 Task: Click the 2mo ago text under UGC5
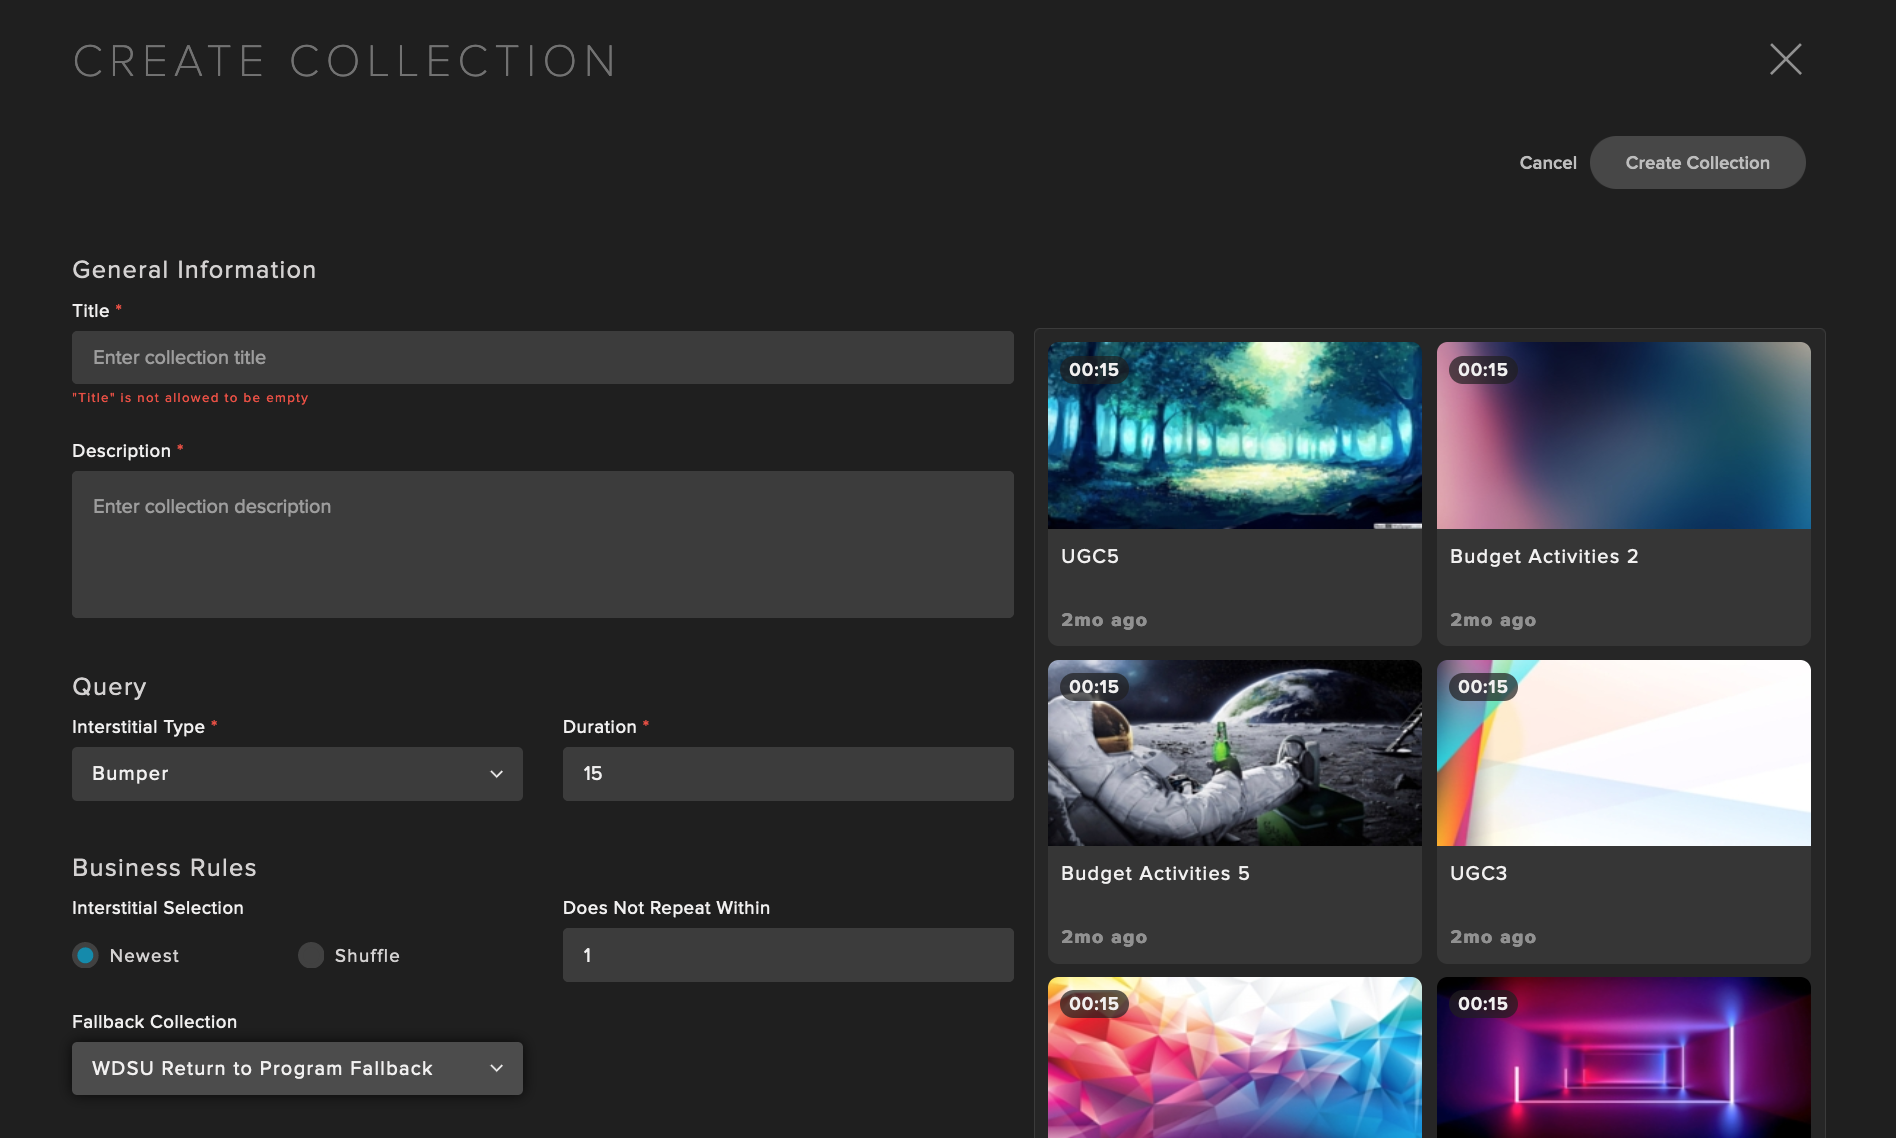1104,620
